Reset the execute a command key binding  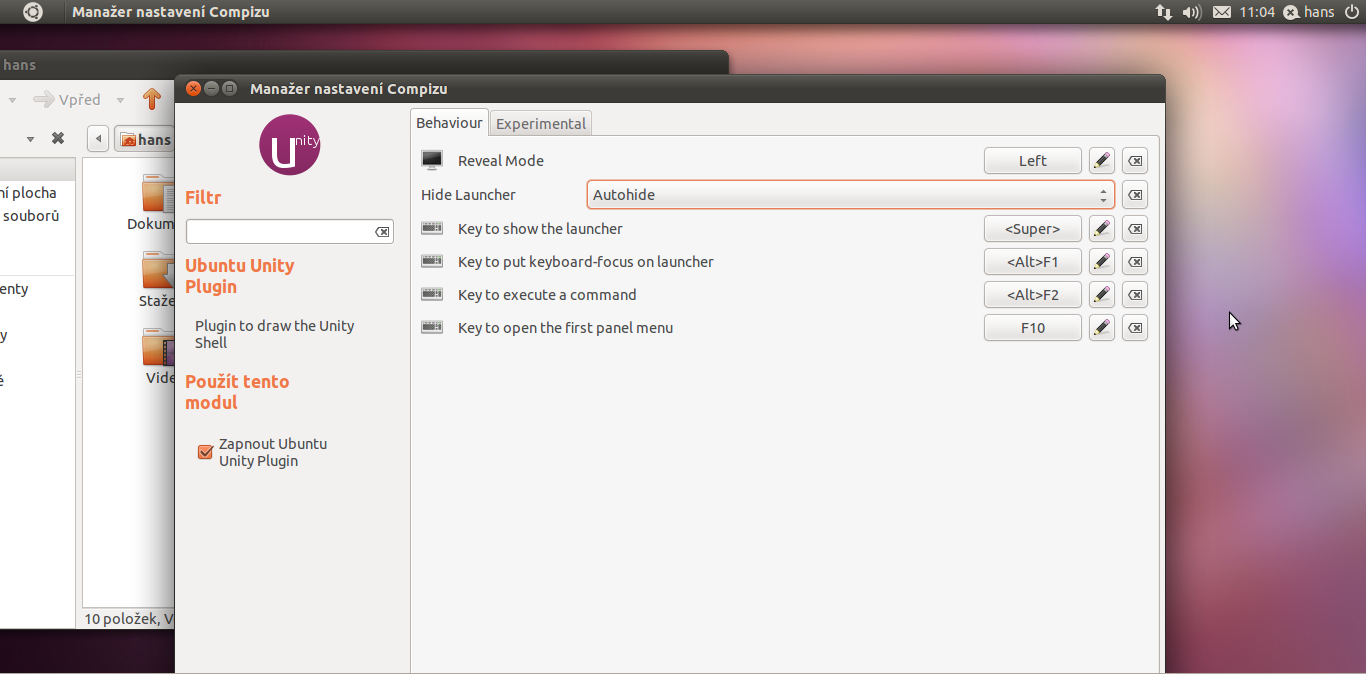1135,295
